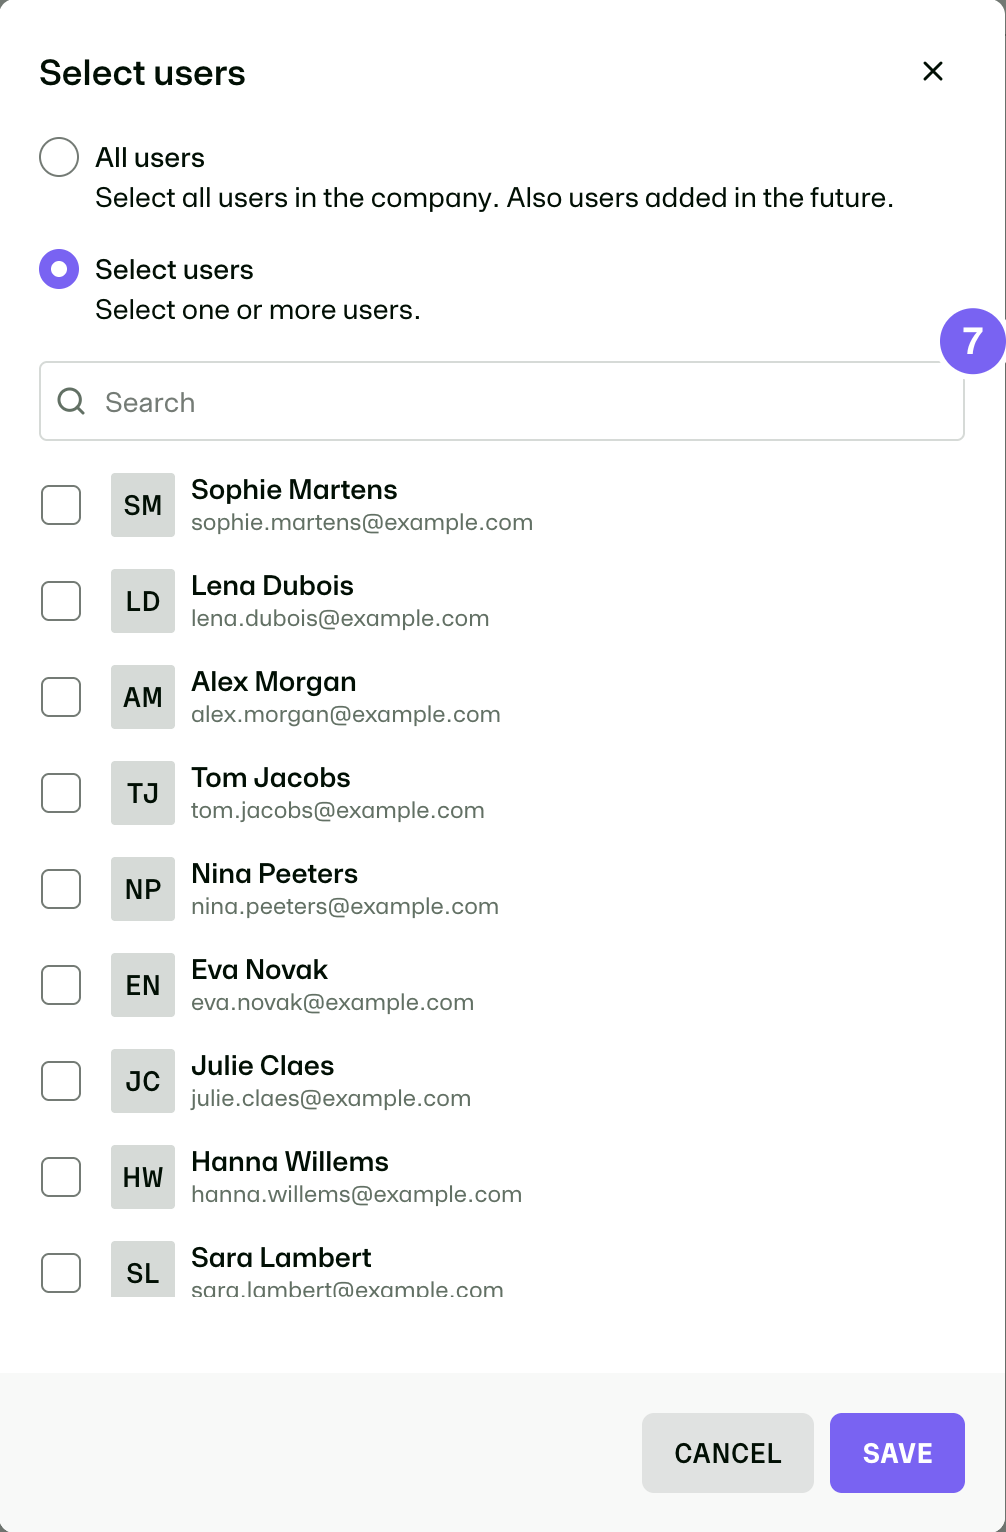Image resolution: width=1006 pixels, height=1532 pixels.
Task: Save the user selection
Action: click(897, 1453)
